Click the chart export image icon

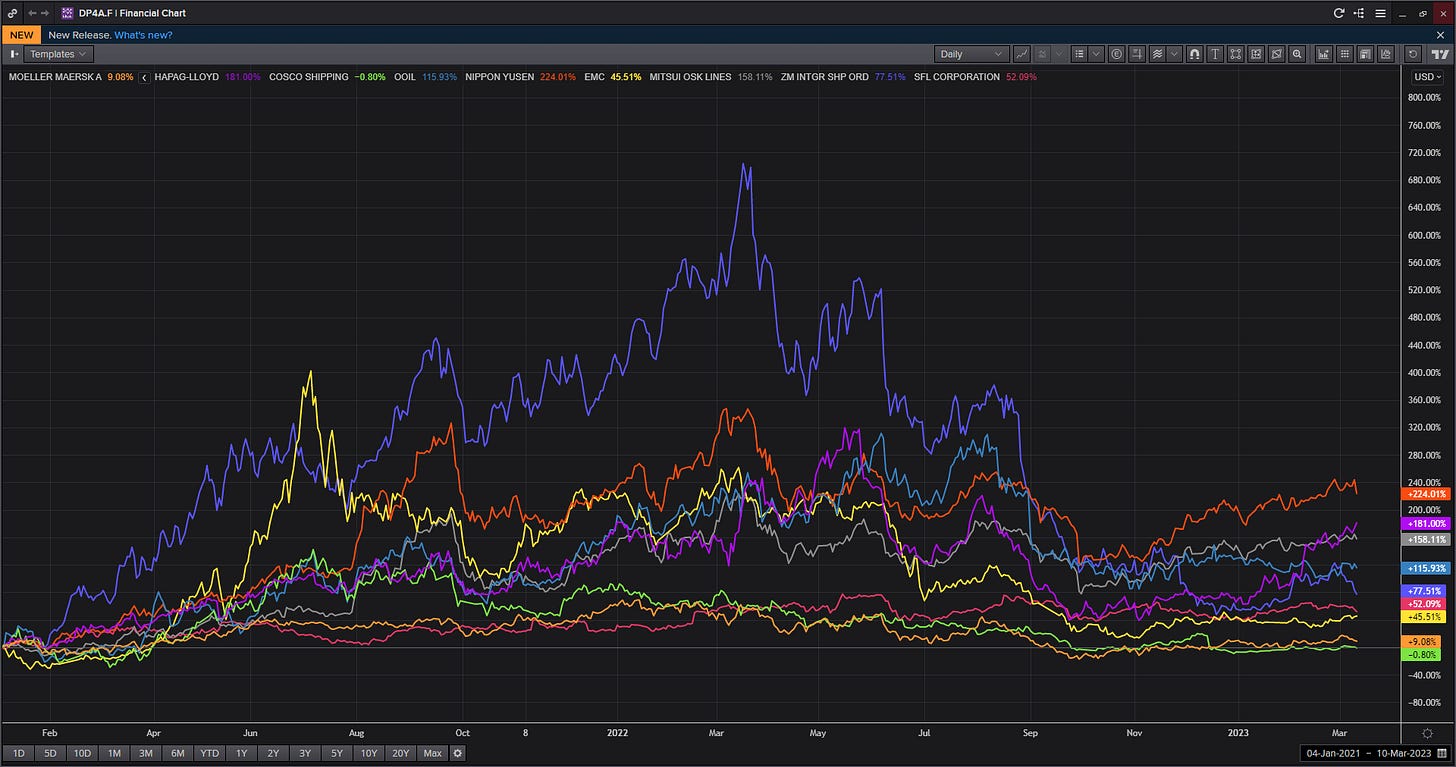coord(1385,54)
